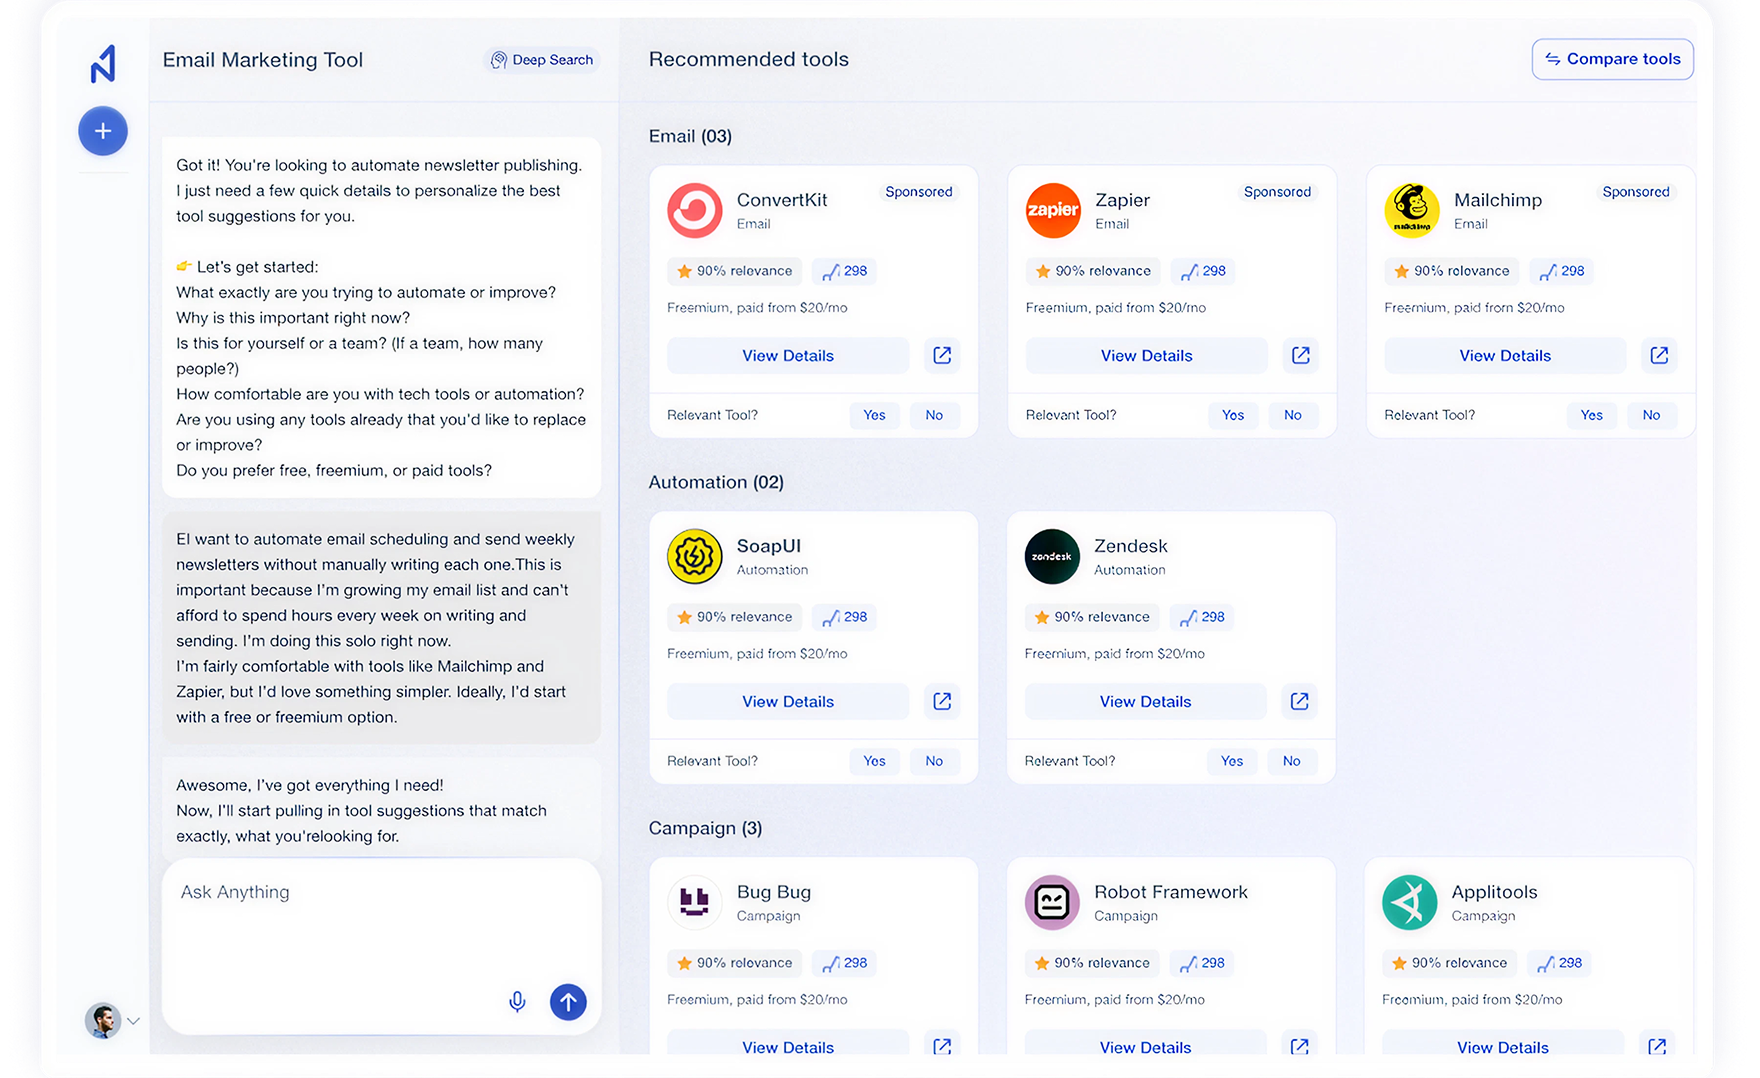Viewport: 1760px width, 1078px height.
Task: Mark SoapUI as relevant with Yes
Action: pyautogui.click(x=874, y=761)
